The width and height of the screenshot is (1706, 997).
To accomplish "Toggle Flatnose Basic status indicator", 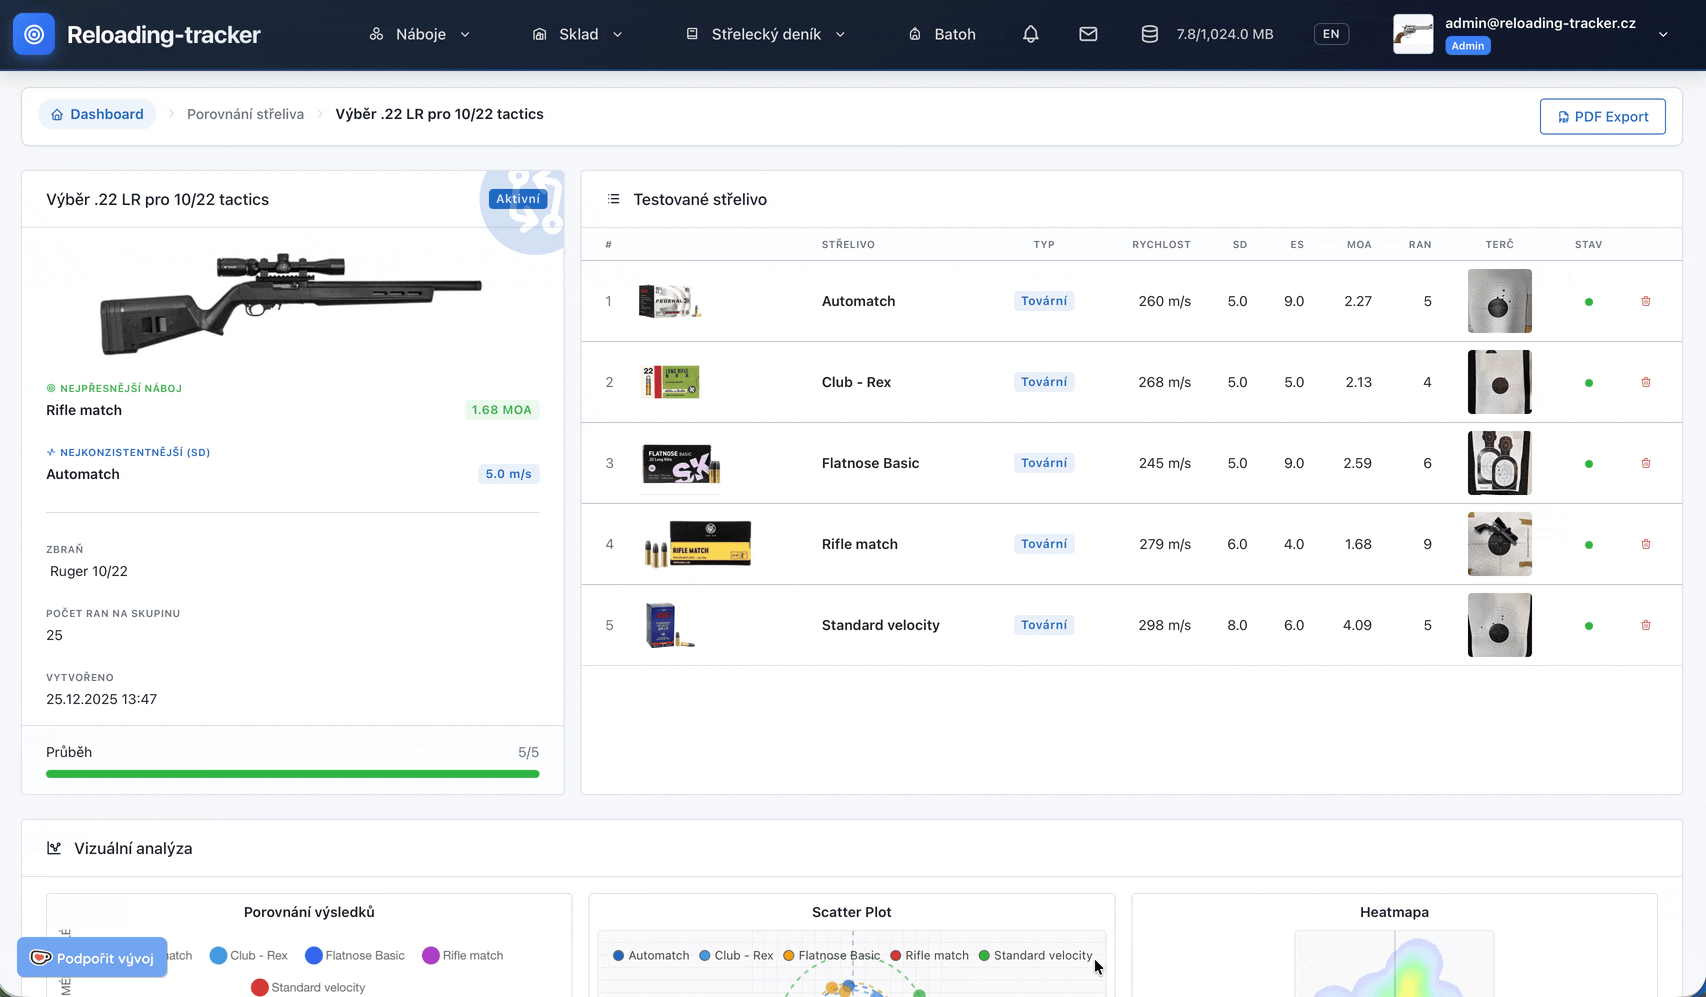I will pyautogui.click(x=1588, y=464).
